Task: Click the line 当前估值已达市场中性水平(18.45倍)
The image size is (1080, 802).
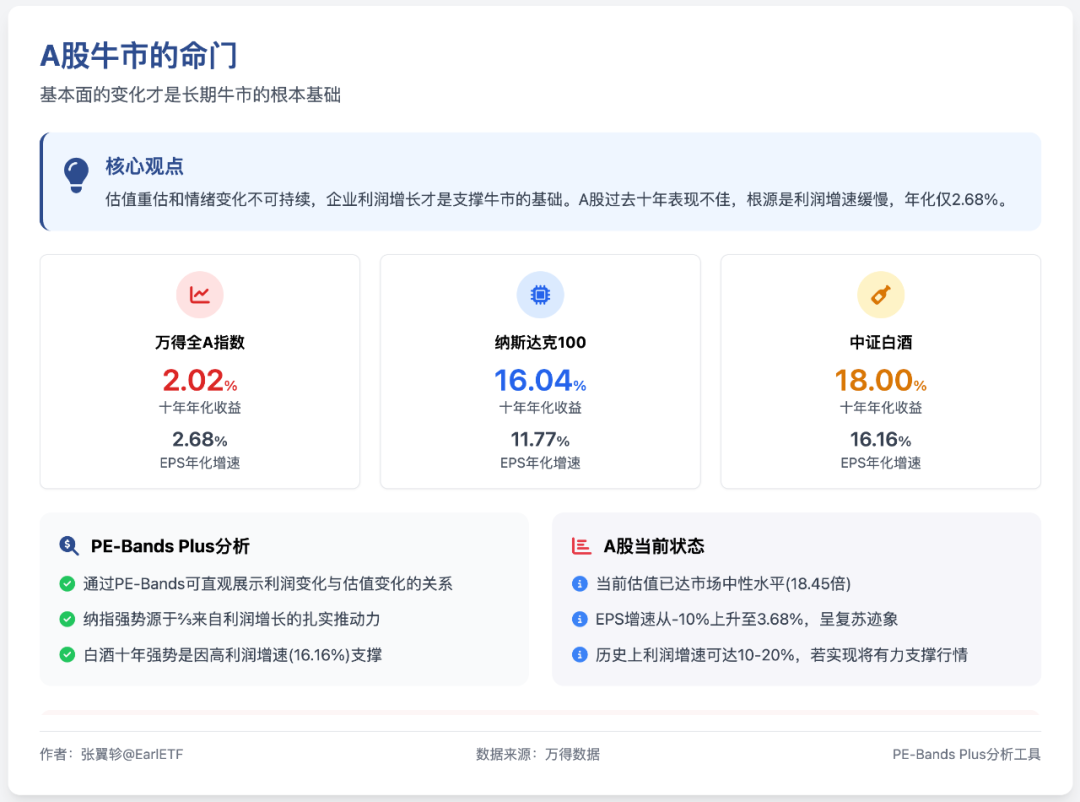Action: tap(723, 584)
